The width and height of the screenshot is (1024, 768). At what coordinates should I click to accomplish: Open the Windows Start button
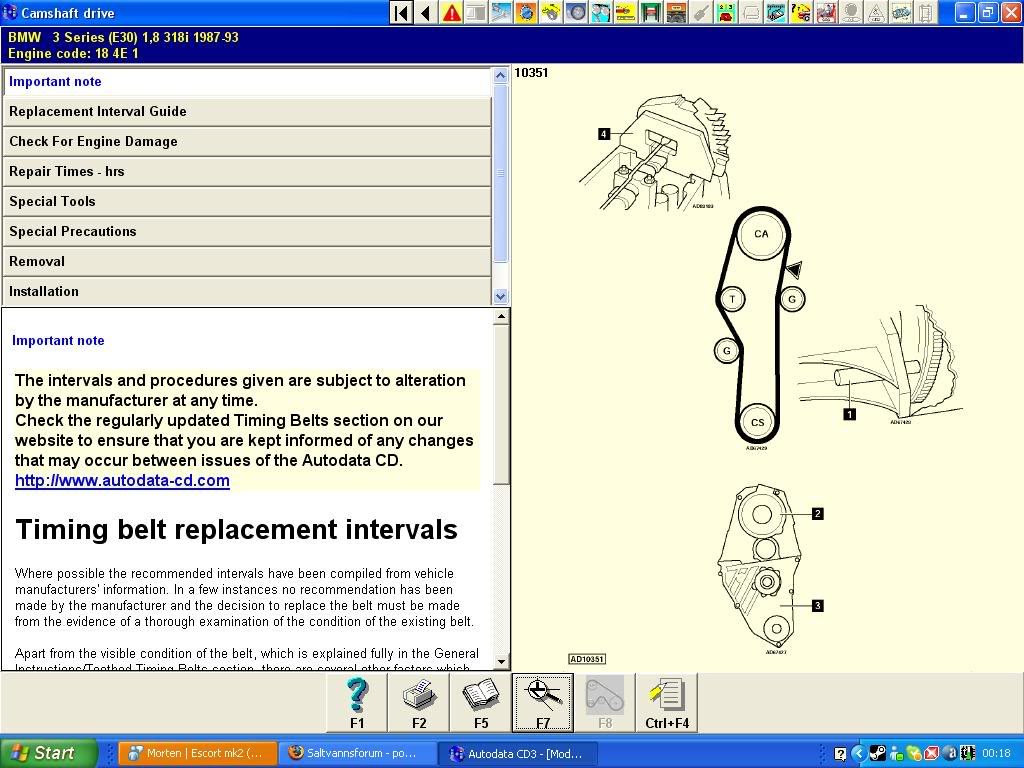49,753
